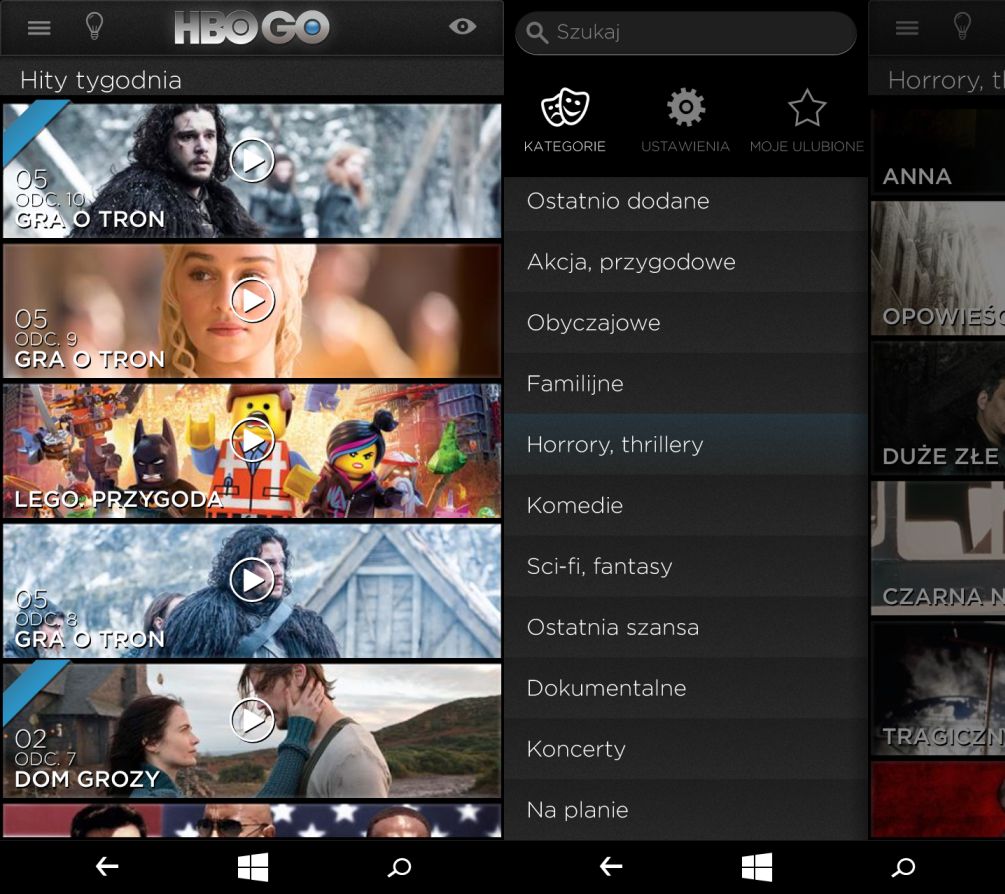1005x894 pixels.
Task: Tap the eye icon in the HBO GO header
Action: coord(462,26)
